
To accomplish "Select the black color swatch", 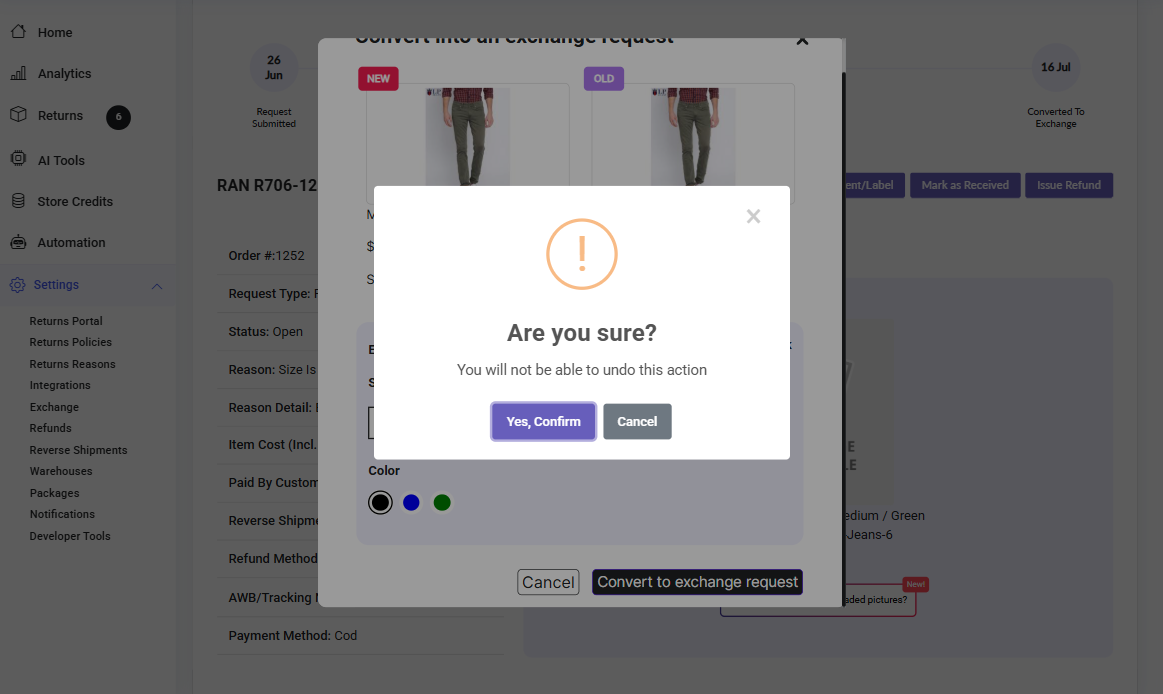I will pyautogui.click(x=380, y=502).
